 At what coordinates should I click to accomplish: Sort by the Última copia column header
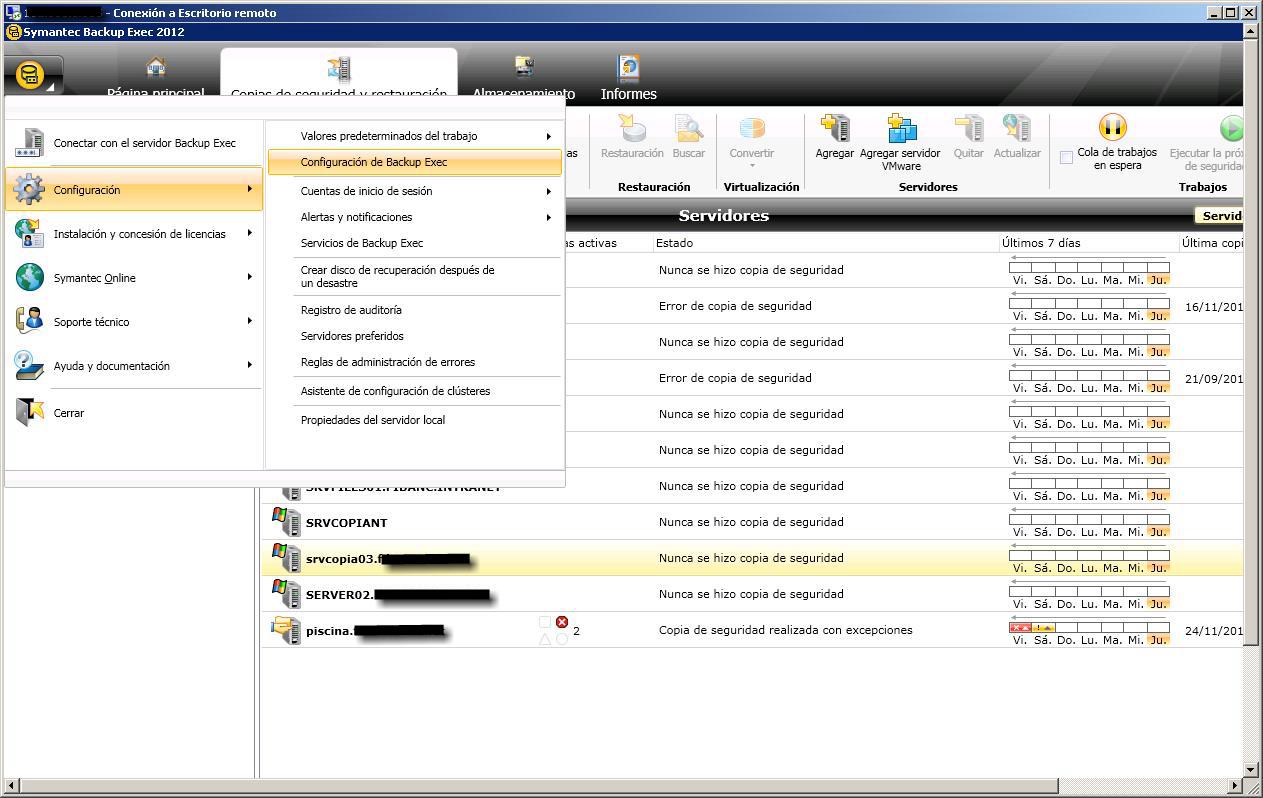(1211, 243)
